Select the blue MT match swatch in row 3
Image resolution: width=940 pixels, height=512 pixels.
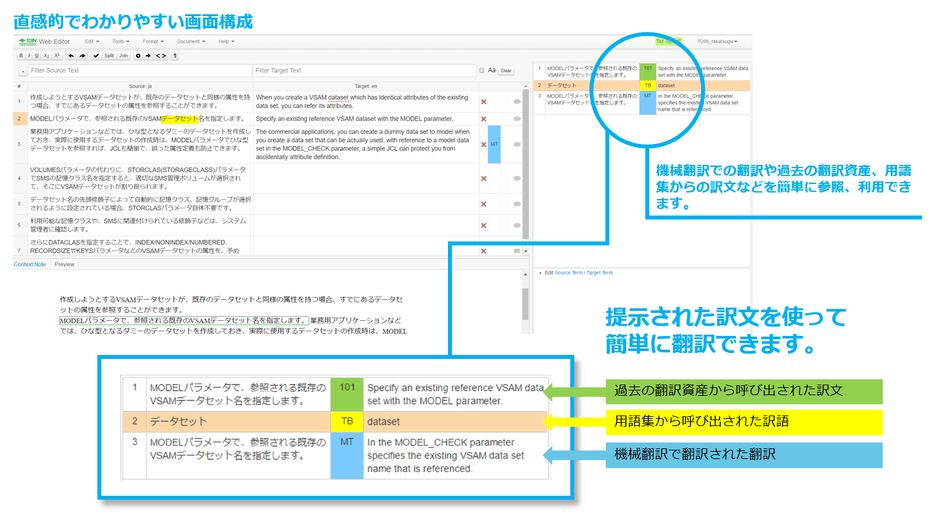(493, 144)
